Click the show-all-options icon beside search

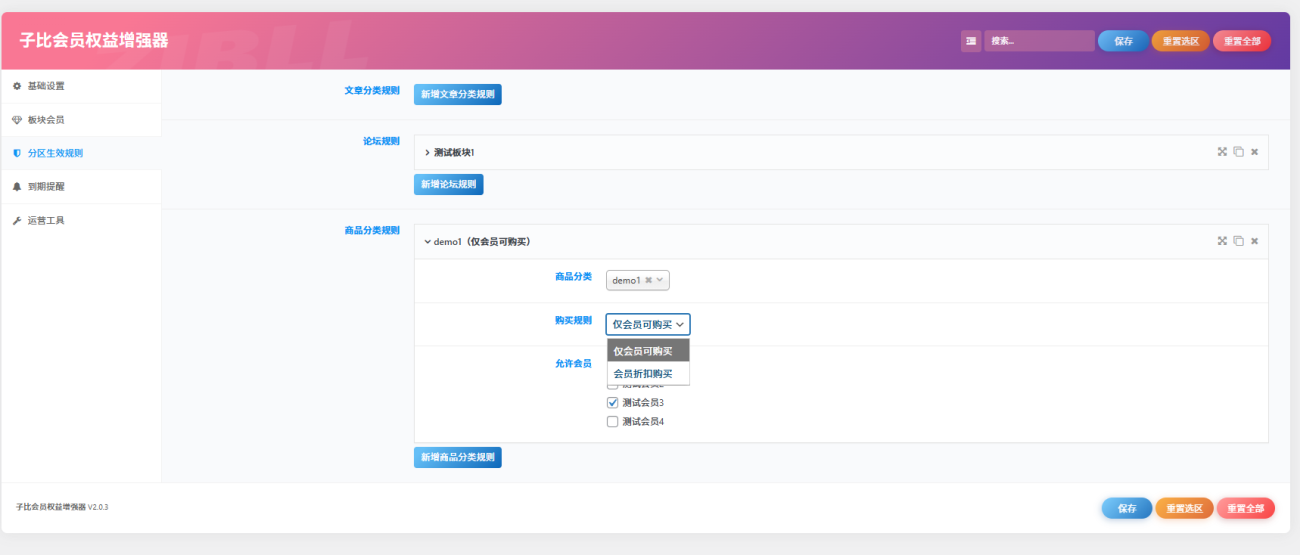click(971, 41)
